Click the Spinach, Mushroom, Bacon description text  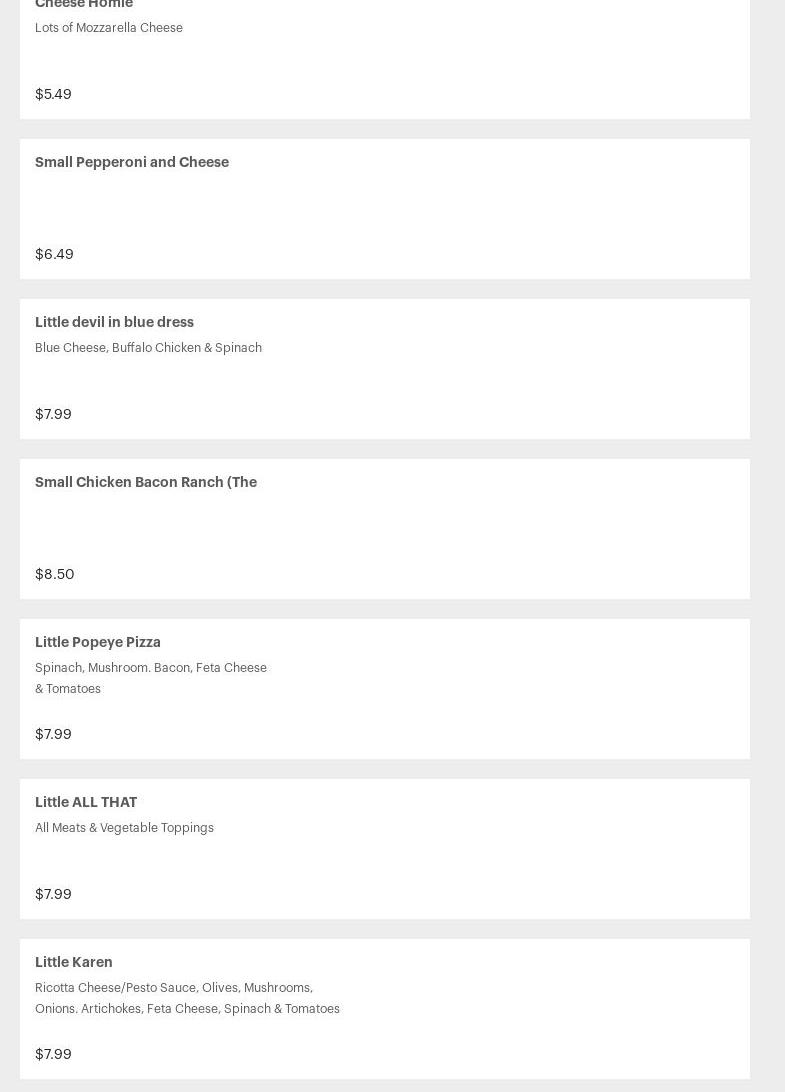click(150, 678)
